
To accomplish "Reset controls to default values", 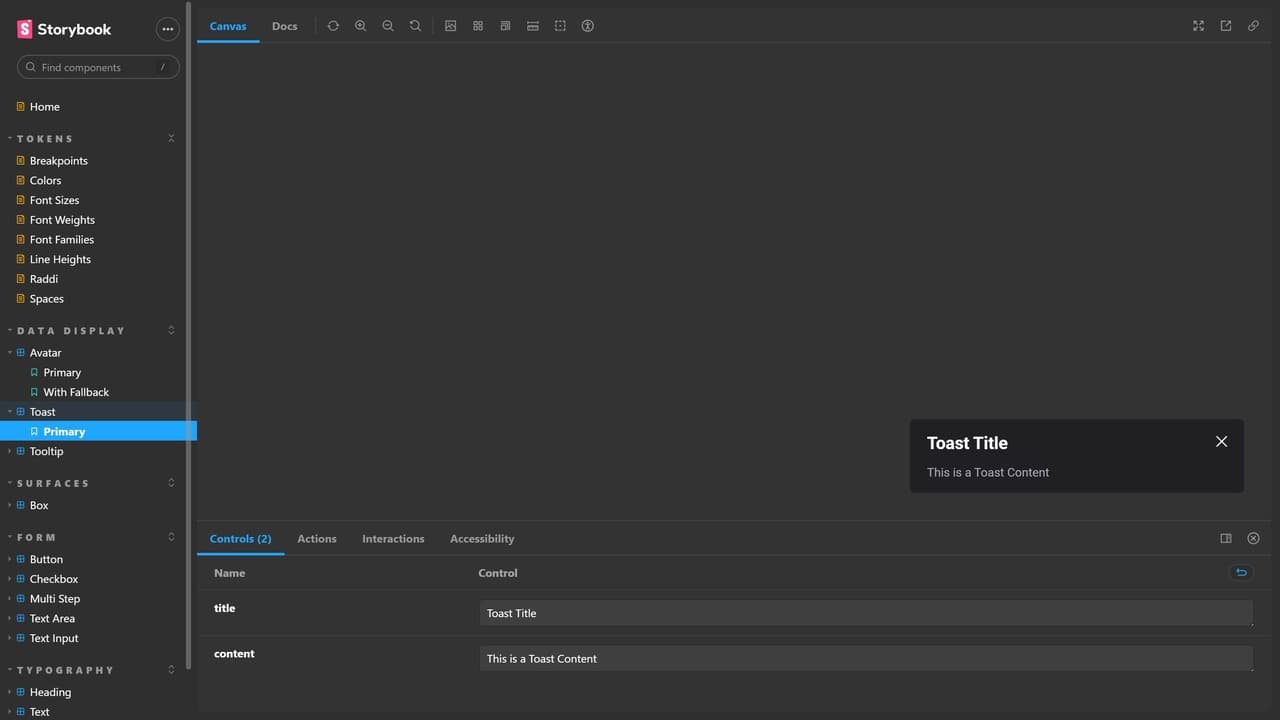I will click(x=1241, y=572).
